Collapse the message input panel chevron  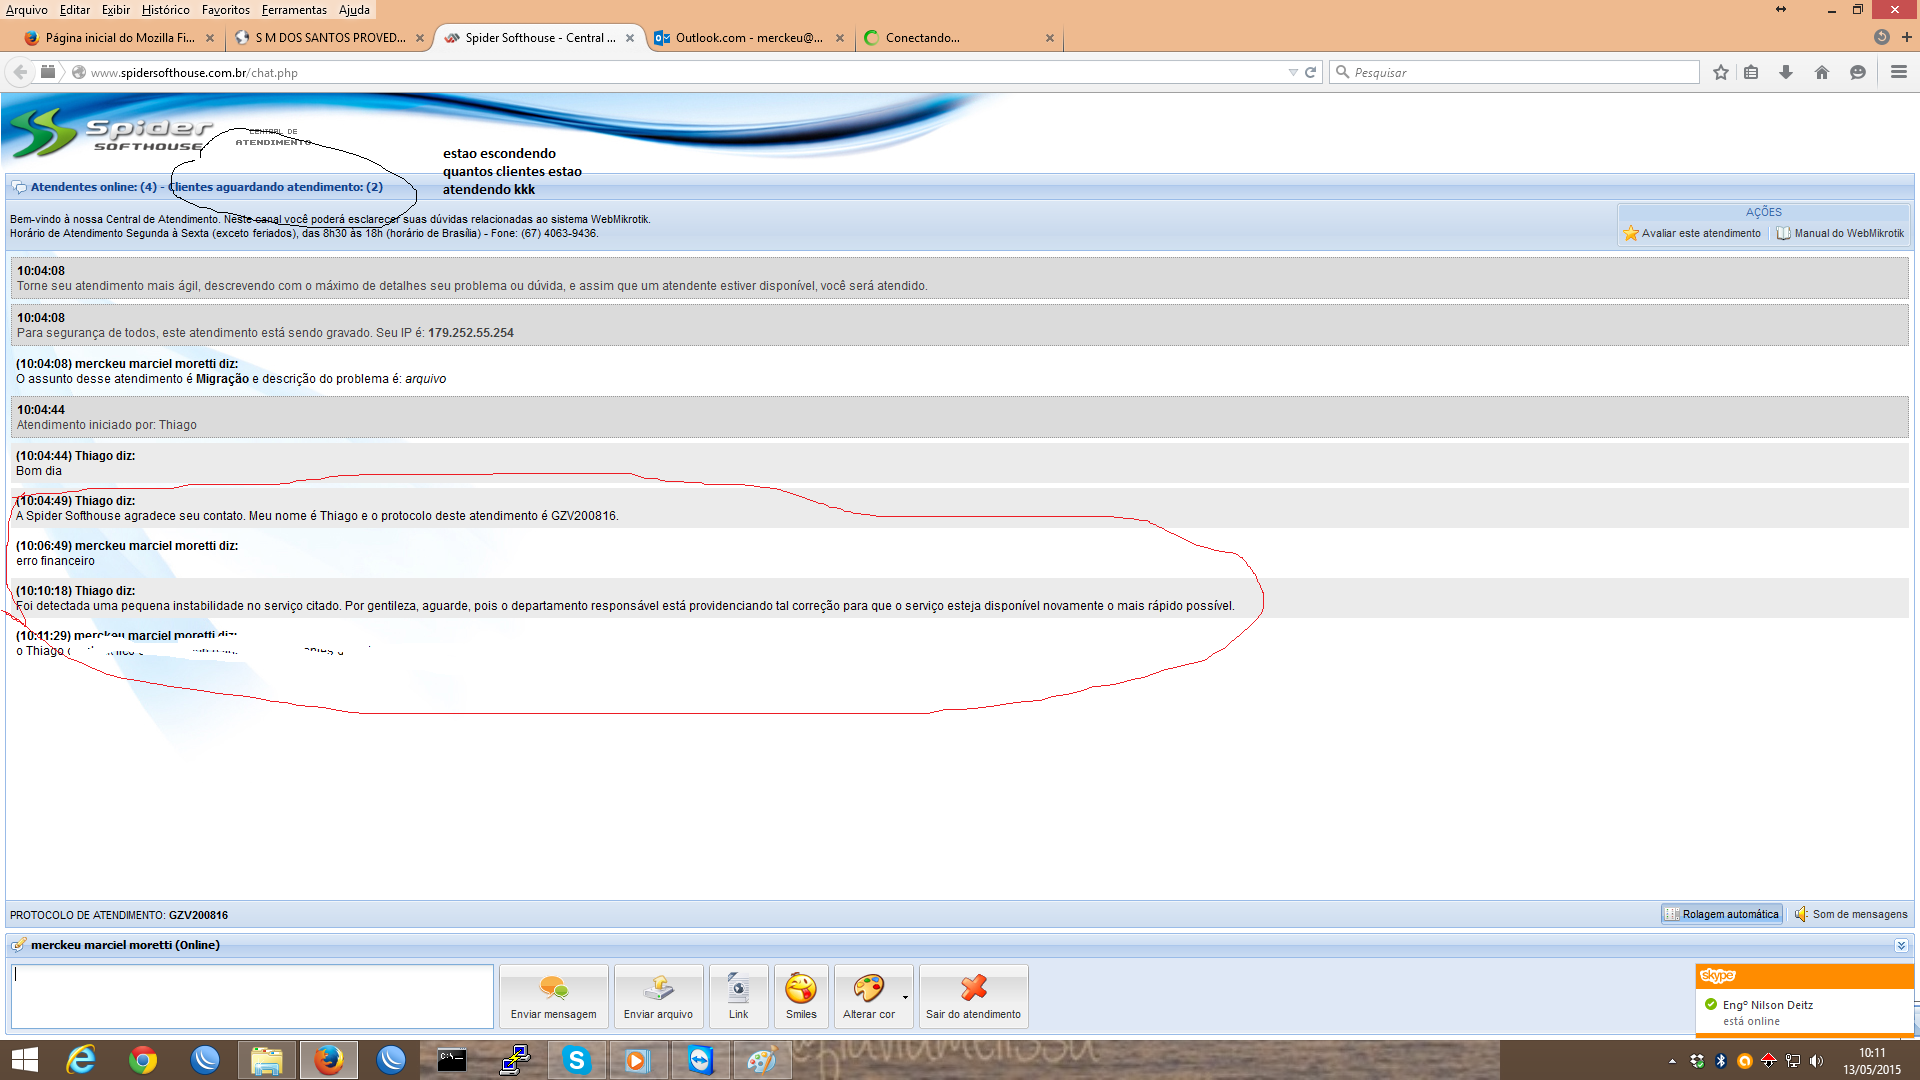[x=1900, y=945]
